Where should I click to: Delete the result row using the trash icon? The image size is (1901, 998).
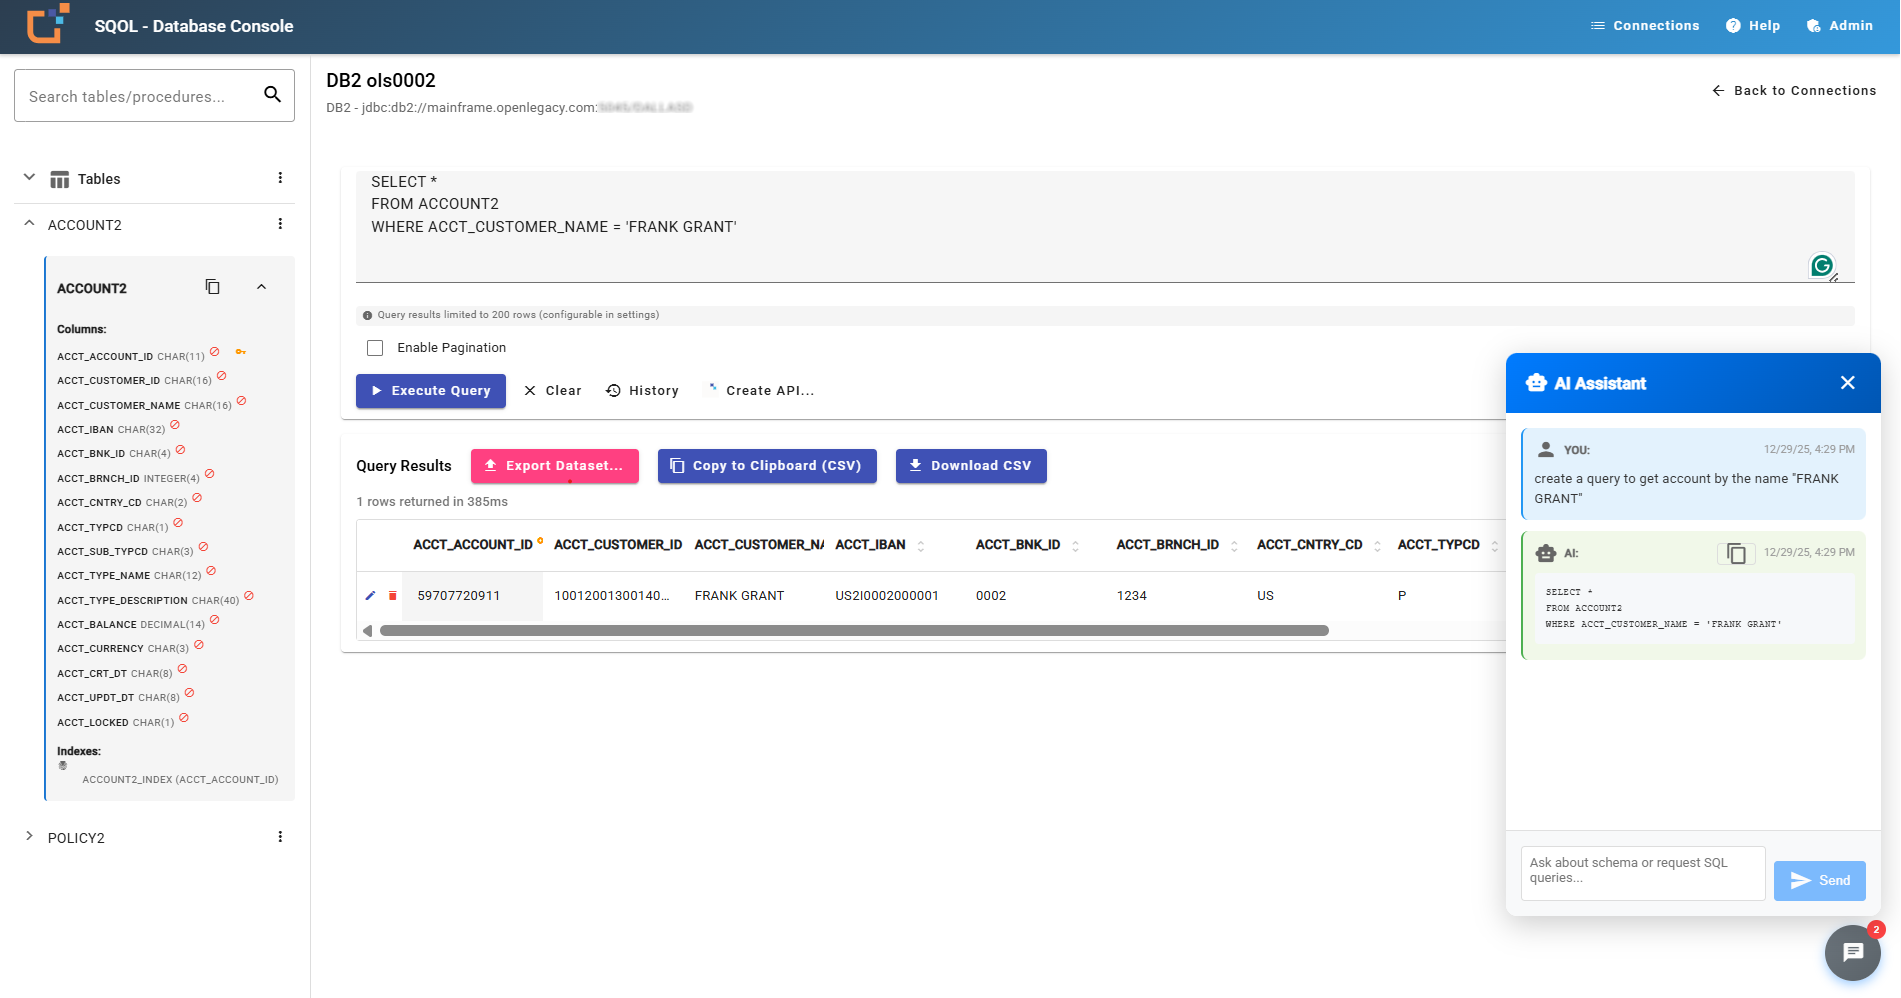coord(392,595)
